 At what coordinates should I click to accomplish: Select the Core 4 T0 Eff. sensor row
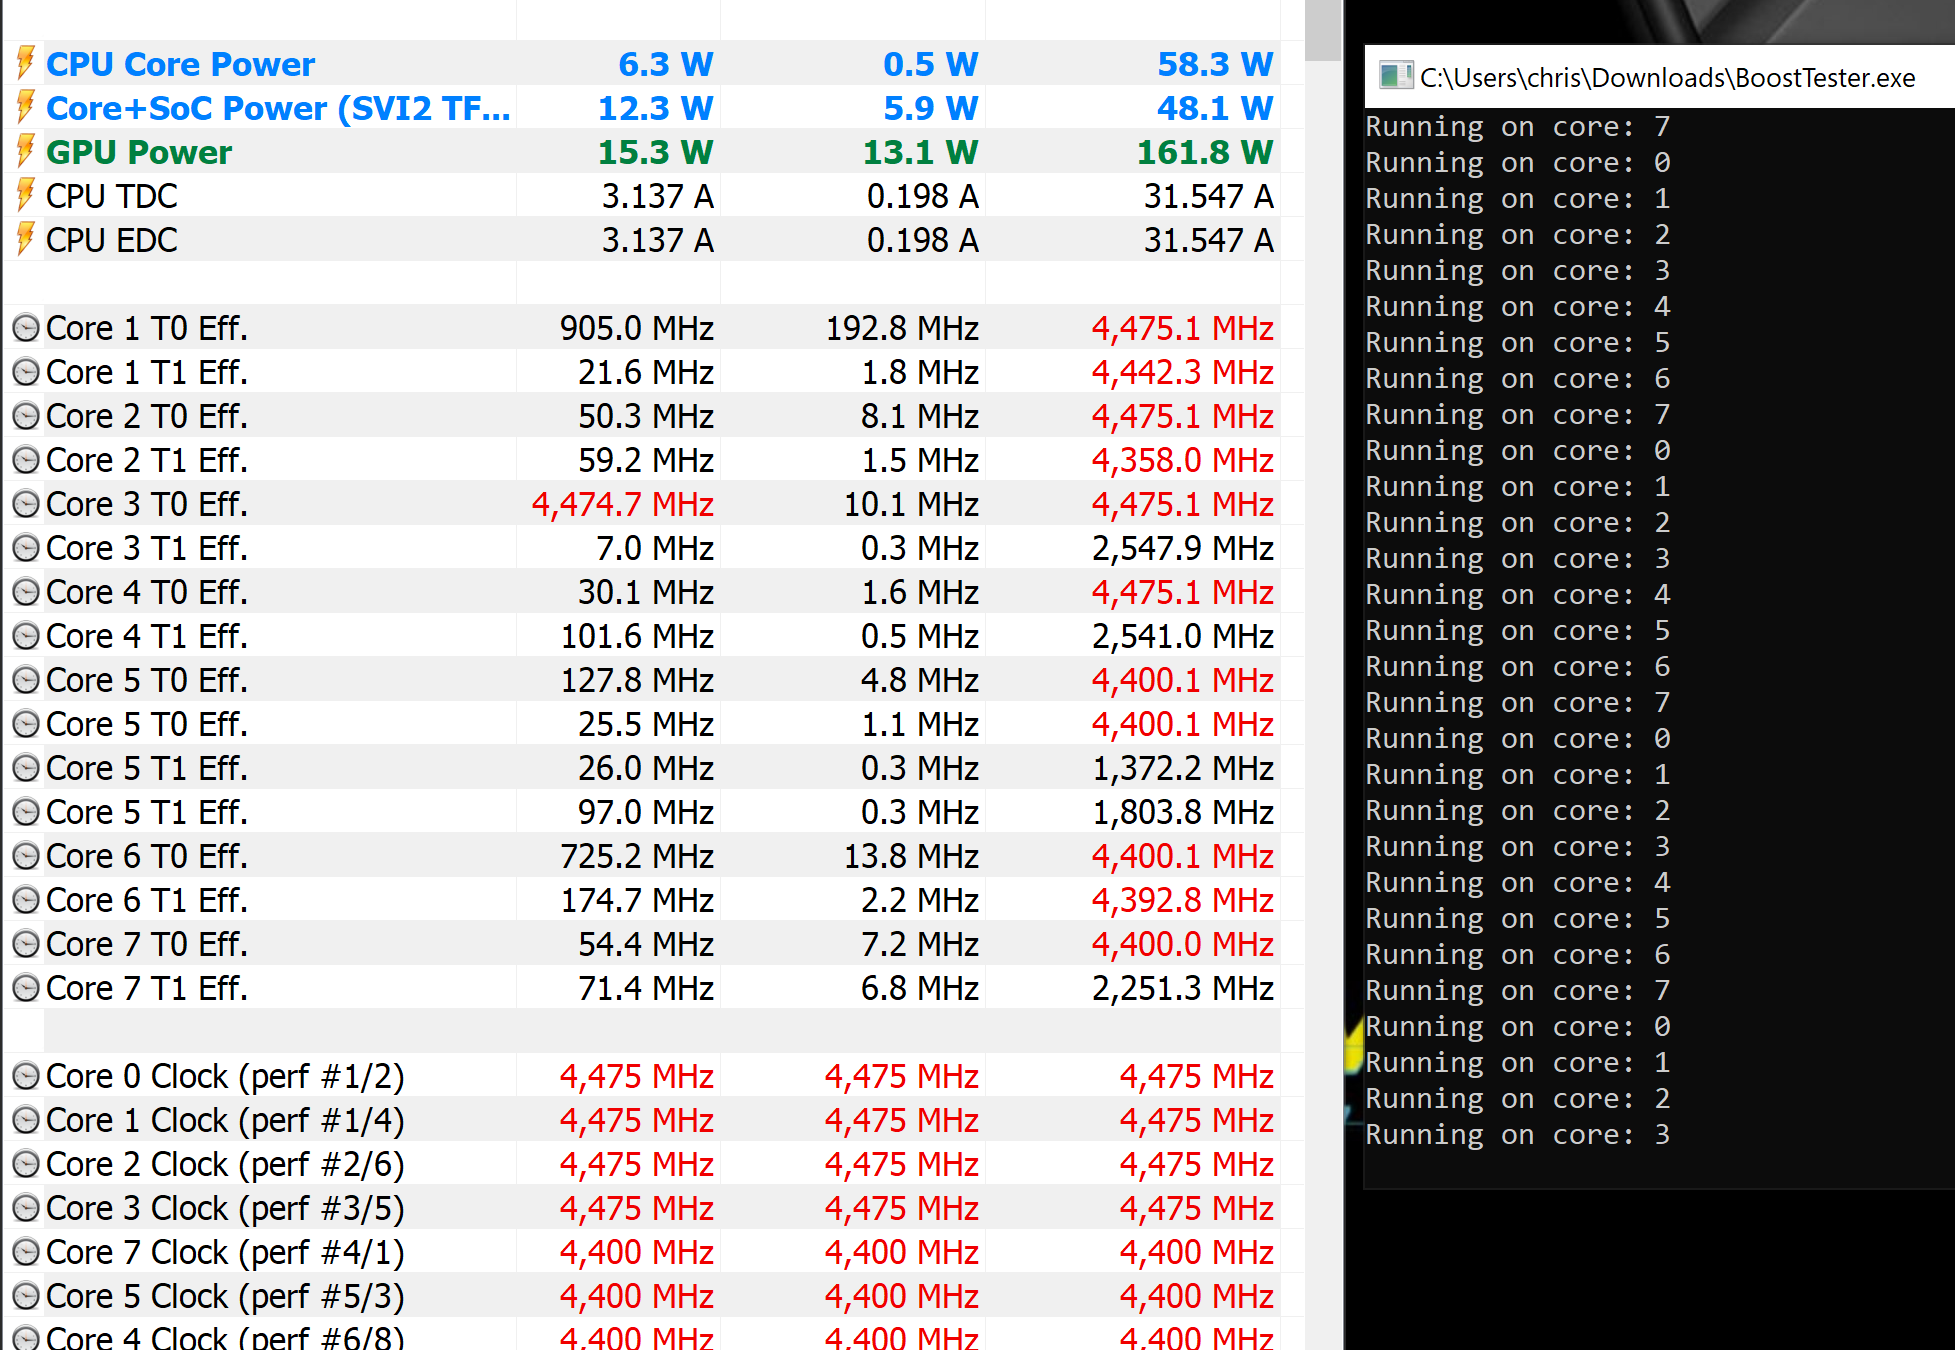point(147,592)
